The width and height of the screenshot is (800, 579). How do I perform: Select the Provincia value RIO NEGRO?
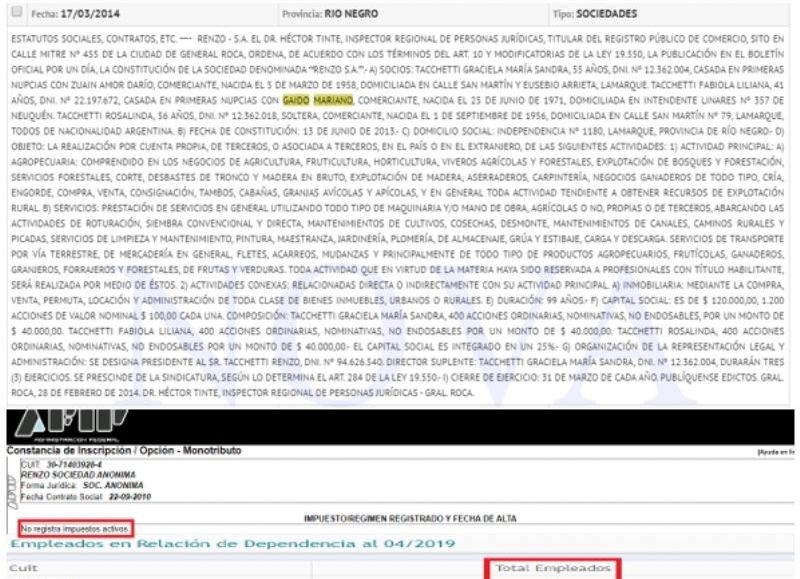click(351, 14)
